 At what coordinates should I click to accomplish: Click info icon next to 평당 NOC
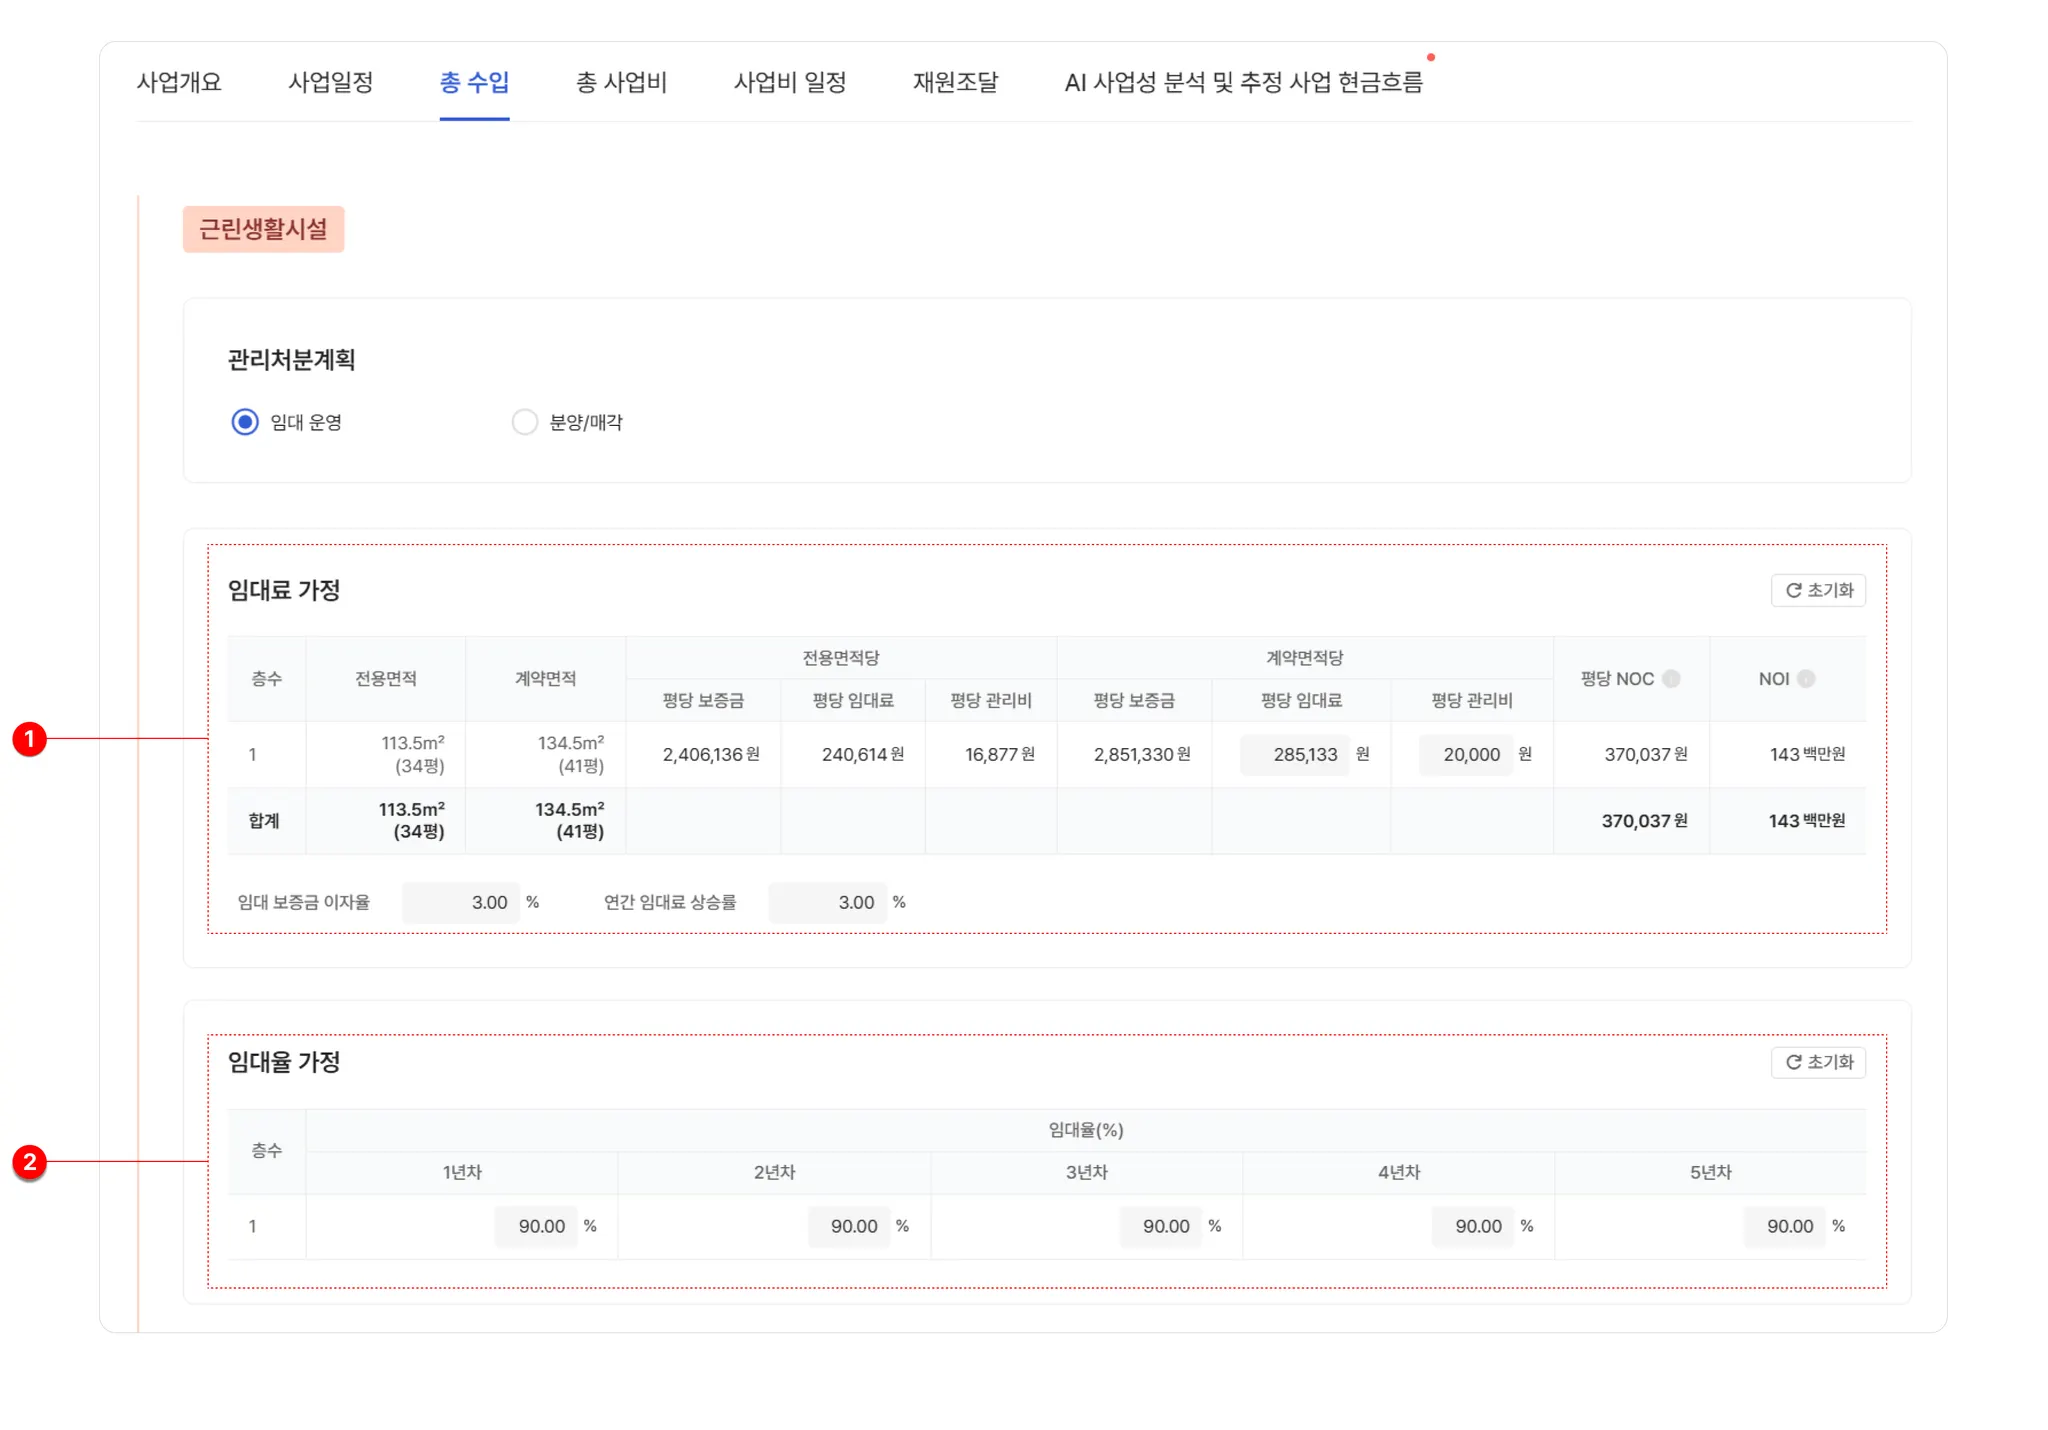click(x=1671, y=679)
